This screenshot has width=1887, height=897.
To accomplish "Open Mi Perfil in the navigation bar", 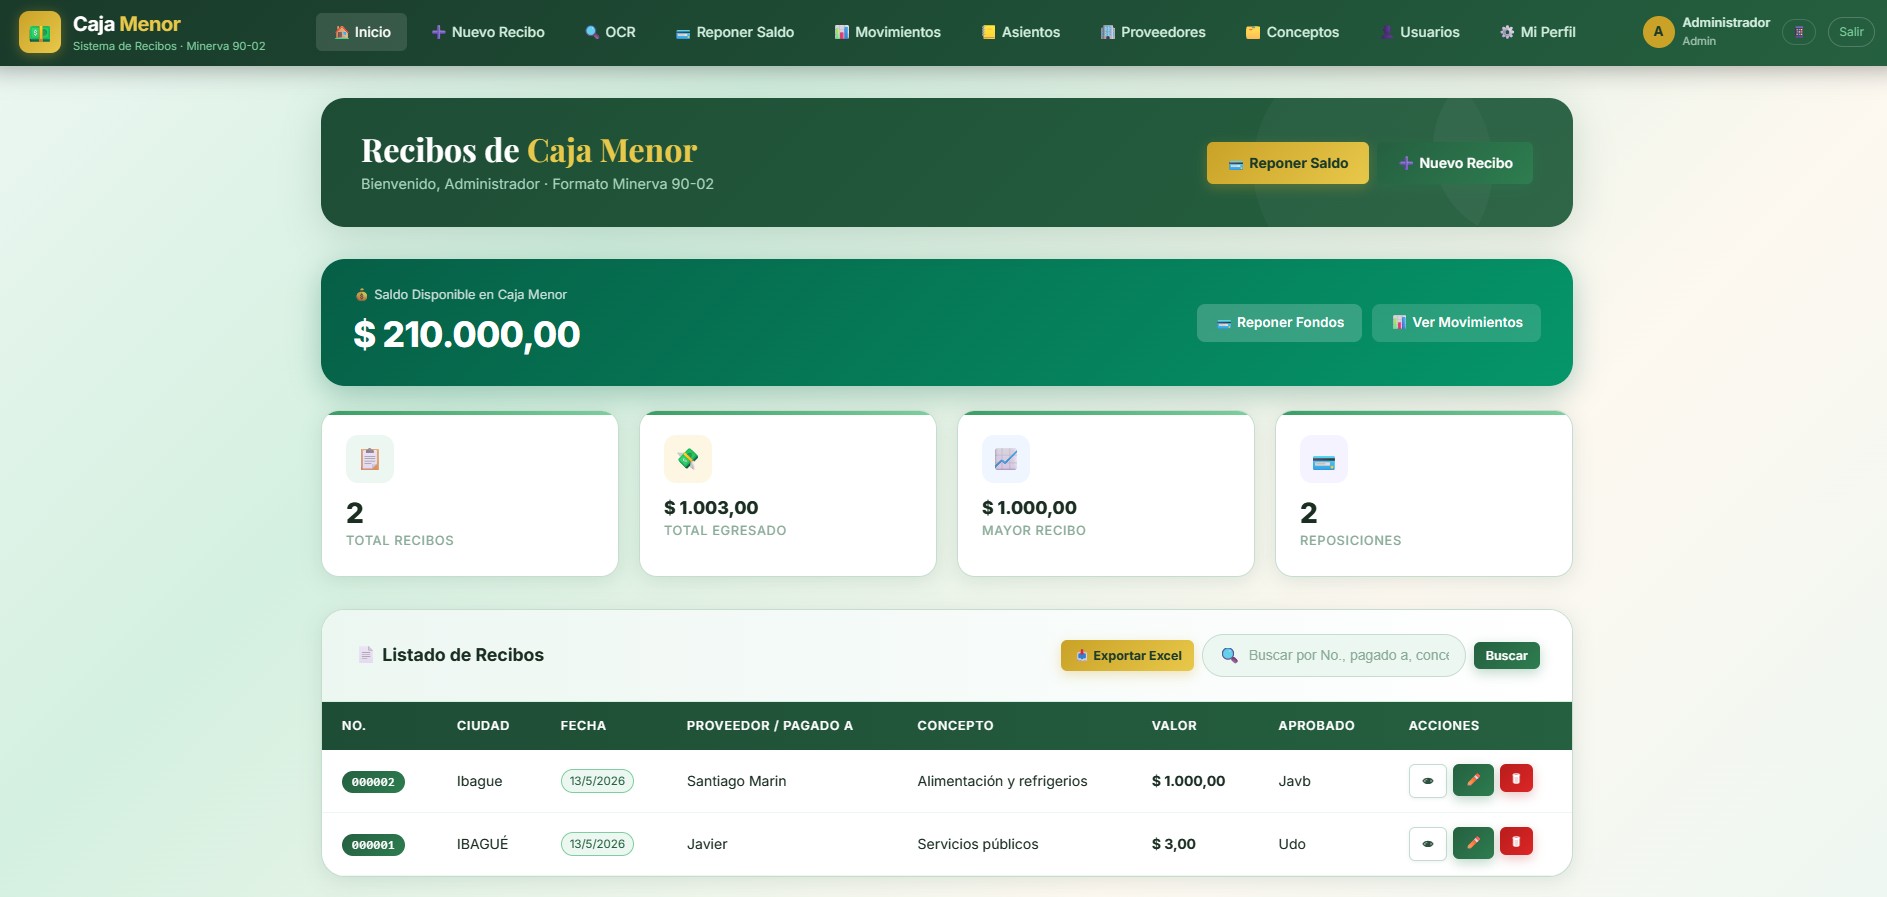I will pyautogui.click(x=1537, y=32).
